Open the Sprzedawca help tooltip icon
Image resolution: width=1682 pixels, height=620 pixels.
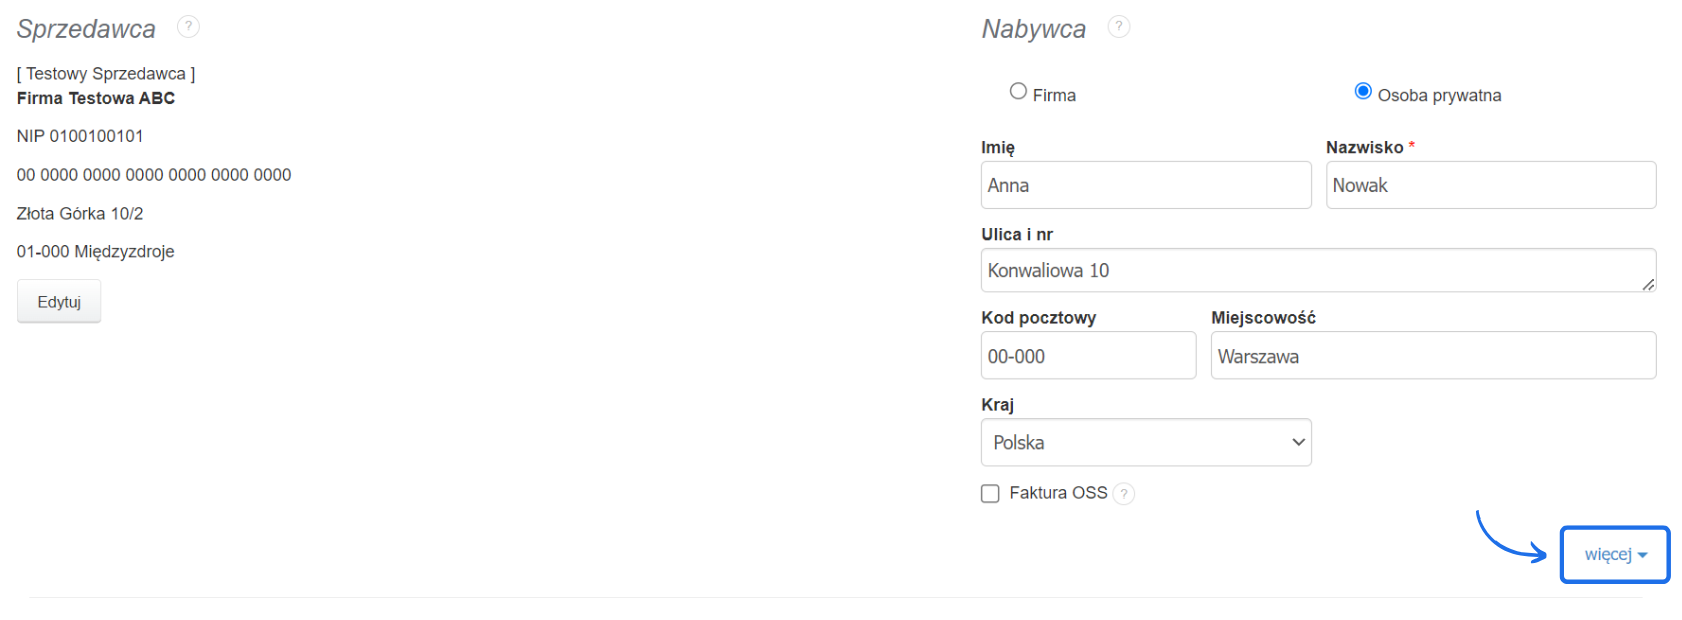point(188,27)
